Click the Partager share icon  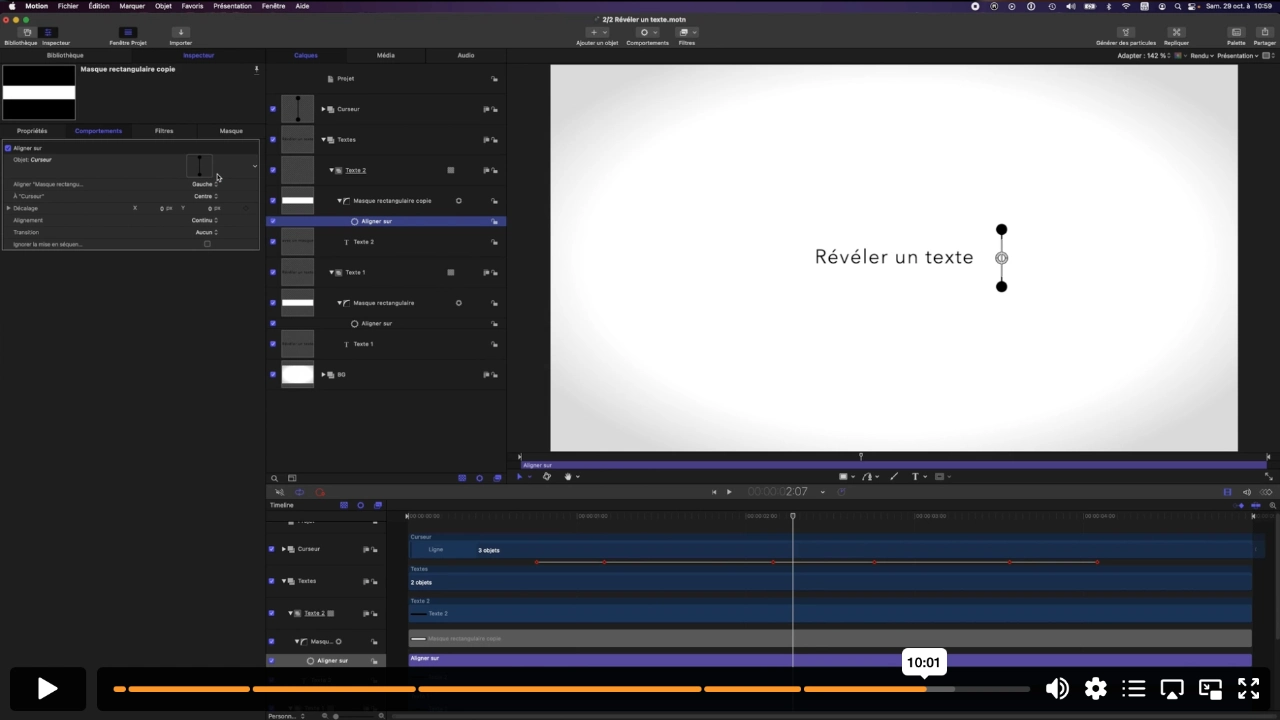pyautogui.click(x=1265, y=32)
